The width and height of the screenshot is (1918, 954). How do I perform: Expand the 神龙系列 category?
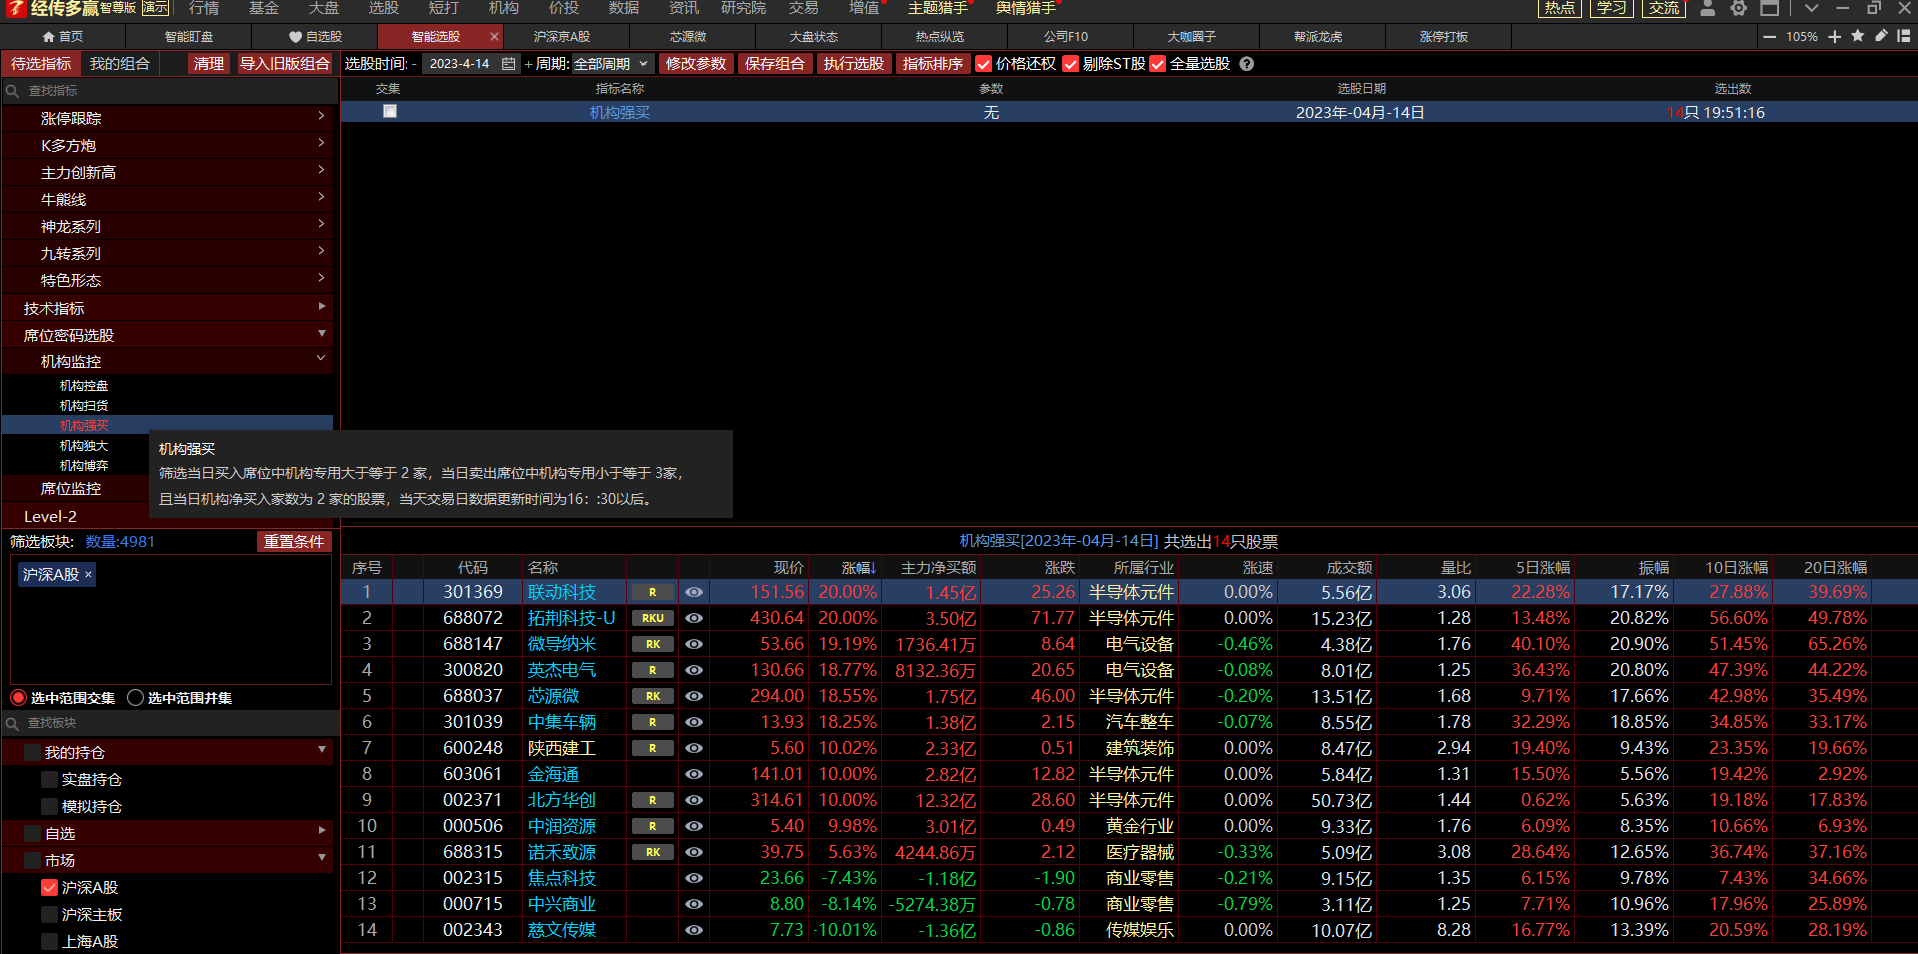click(x=168, y=226)
